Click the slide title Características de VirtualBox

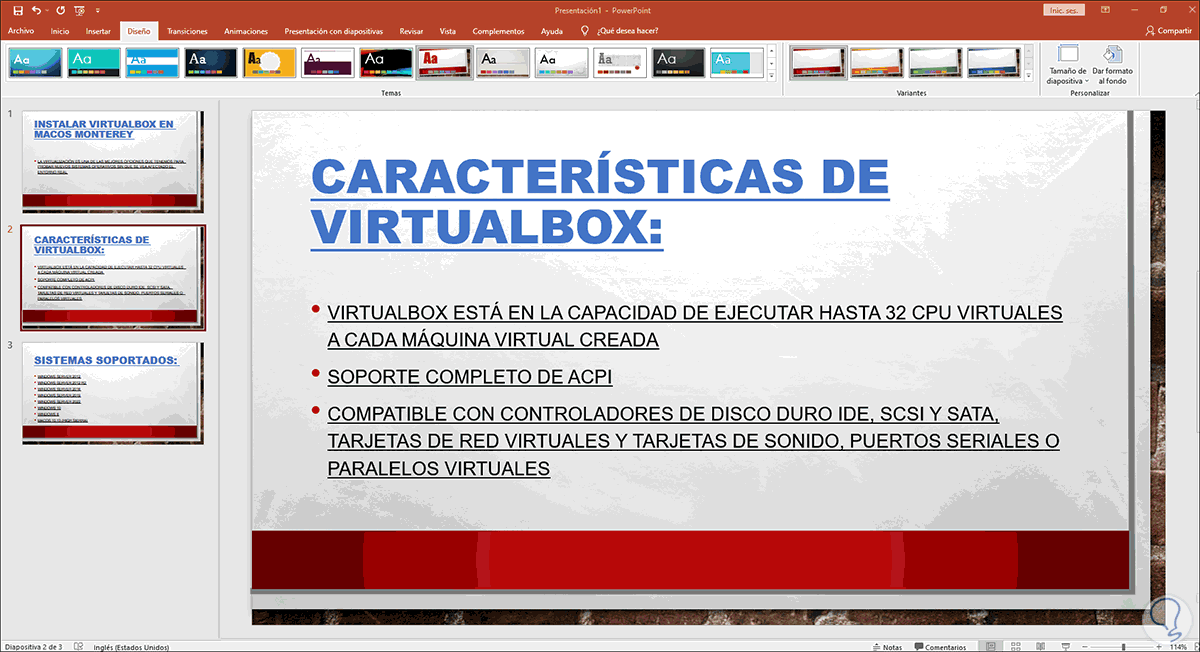point(599,204)
